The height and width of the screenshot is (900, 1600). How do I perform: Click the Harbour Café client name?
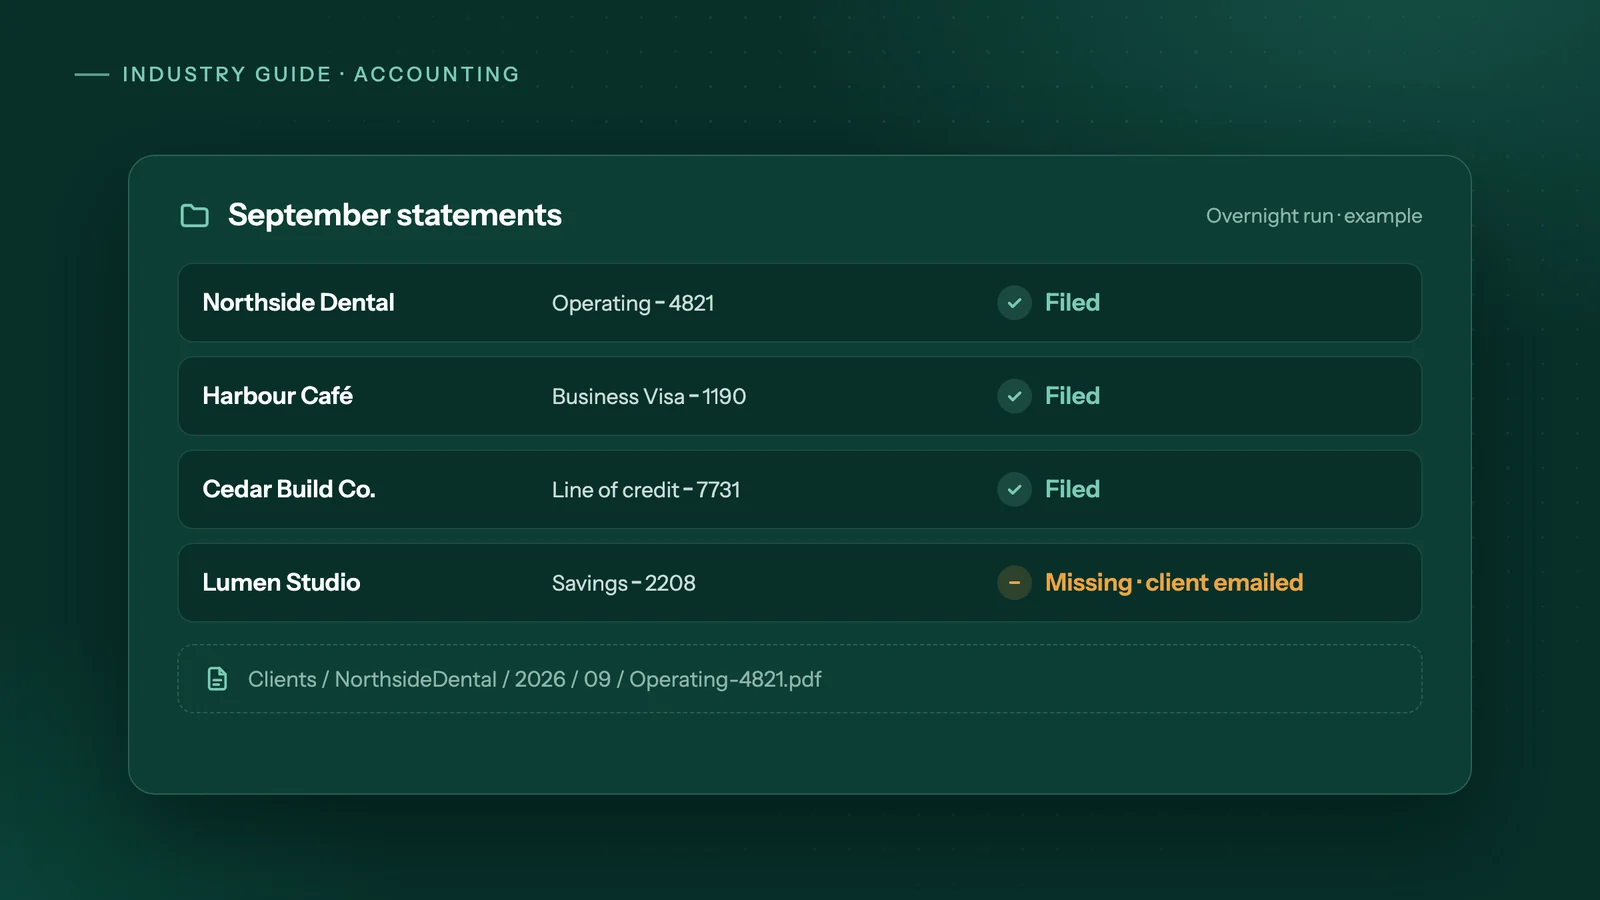click(277, 396)
